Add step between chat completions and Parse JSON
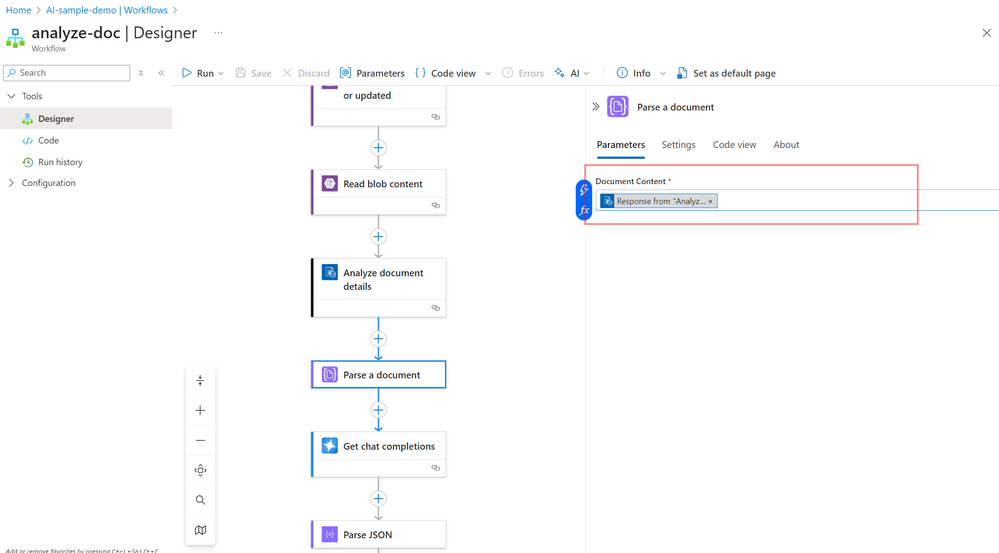Image resolution: width=999 pixels, height=553 pixels. pyautogui.click(x=378, y=499)
